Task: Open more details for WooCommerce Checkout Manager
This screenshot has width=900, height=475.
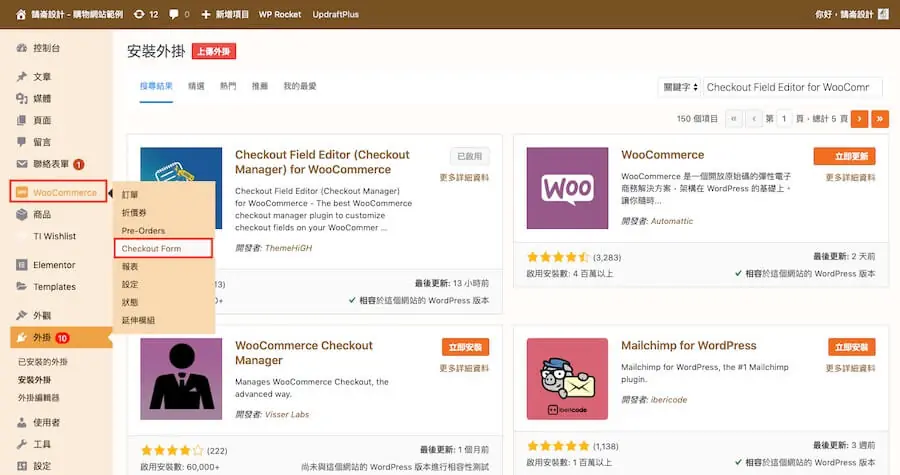Action: click(464, 368)
